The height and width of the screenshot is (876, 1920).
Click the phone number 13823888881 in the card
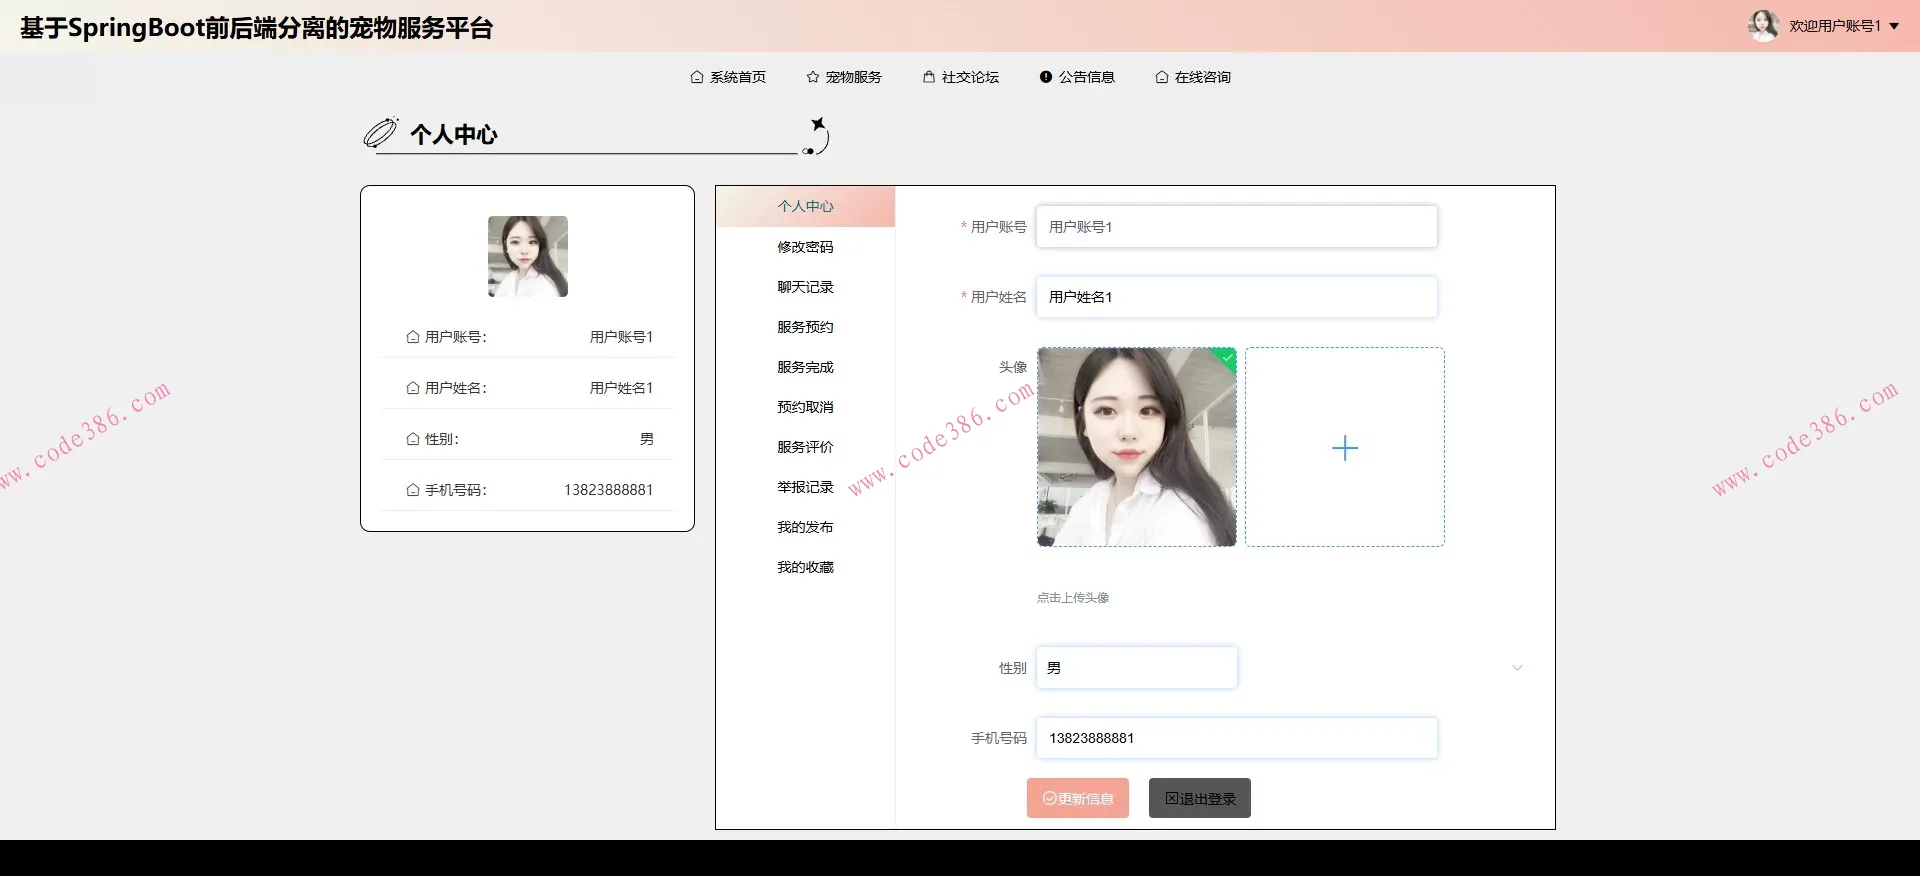(x=608, y=490)
